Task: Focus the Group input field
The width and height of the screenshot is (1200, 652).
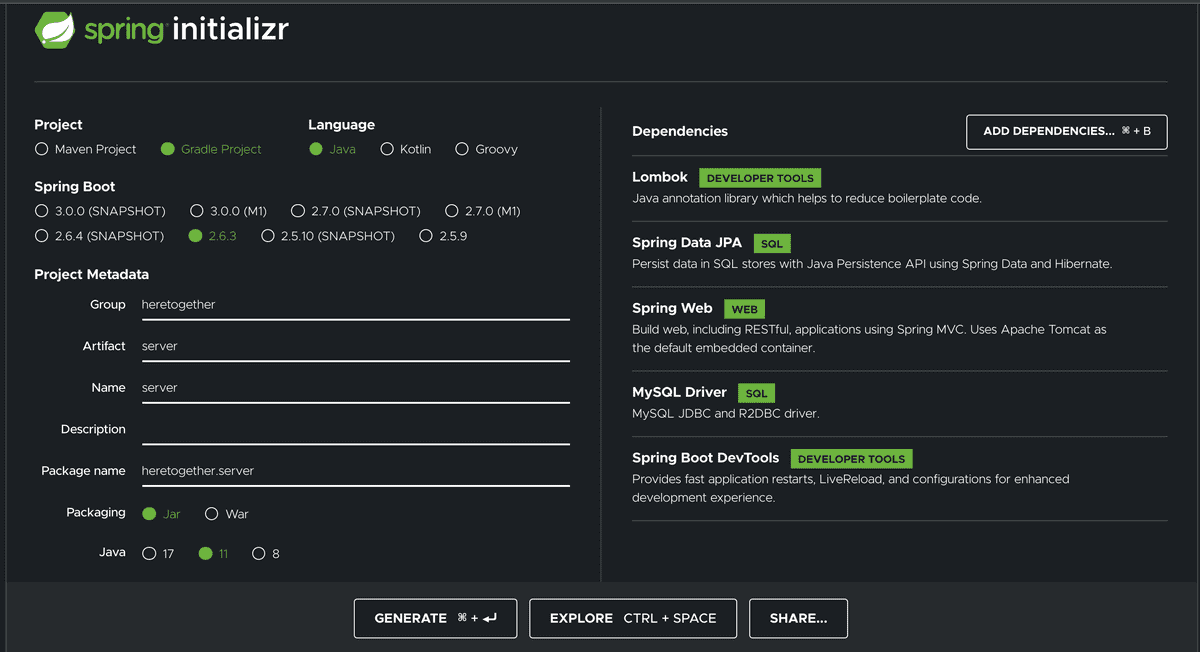Action: (x=356, y=305)
